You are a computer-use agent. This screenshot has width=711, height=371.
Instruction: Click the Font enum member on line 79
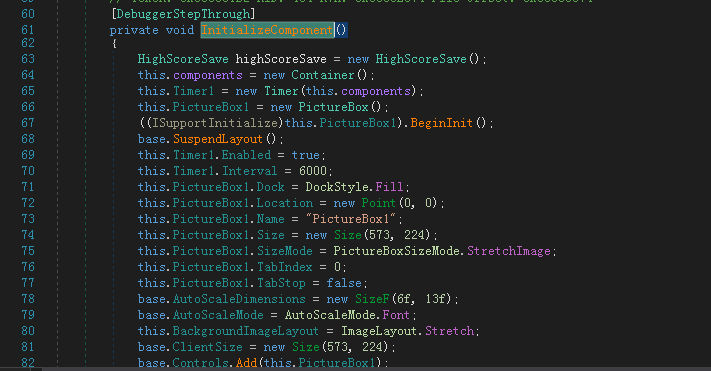396,315
